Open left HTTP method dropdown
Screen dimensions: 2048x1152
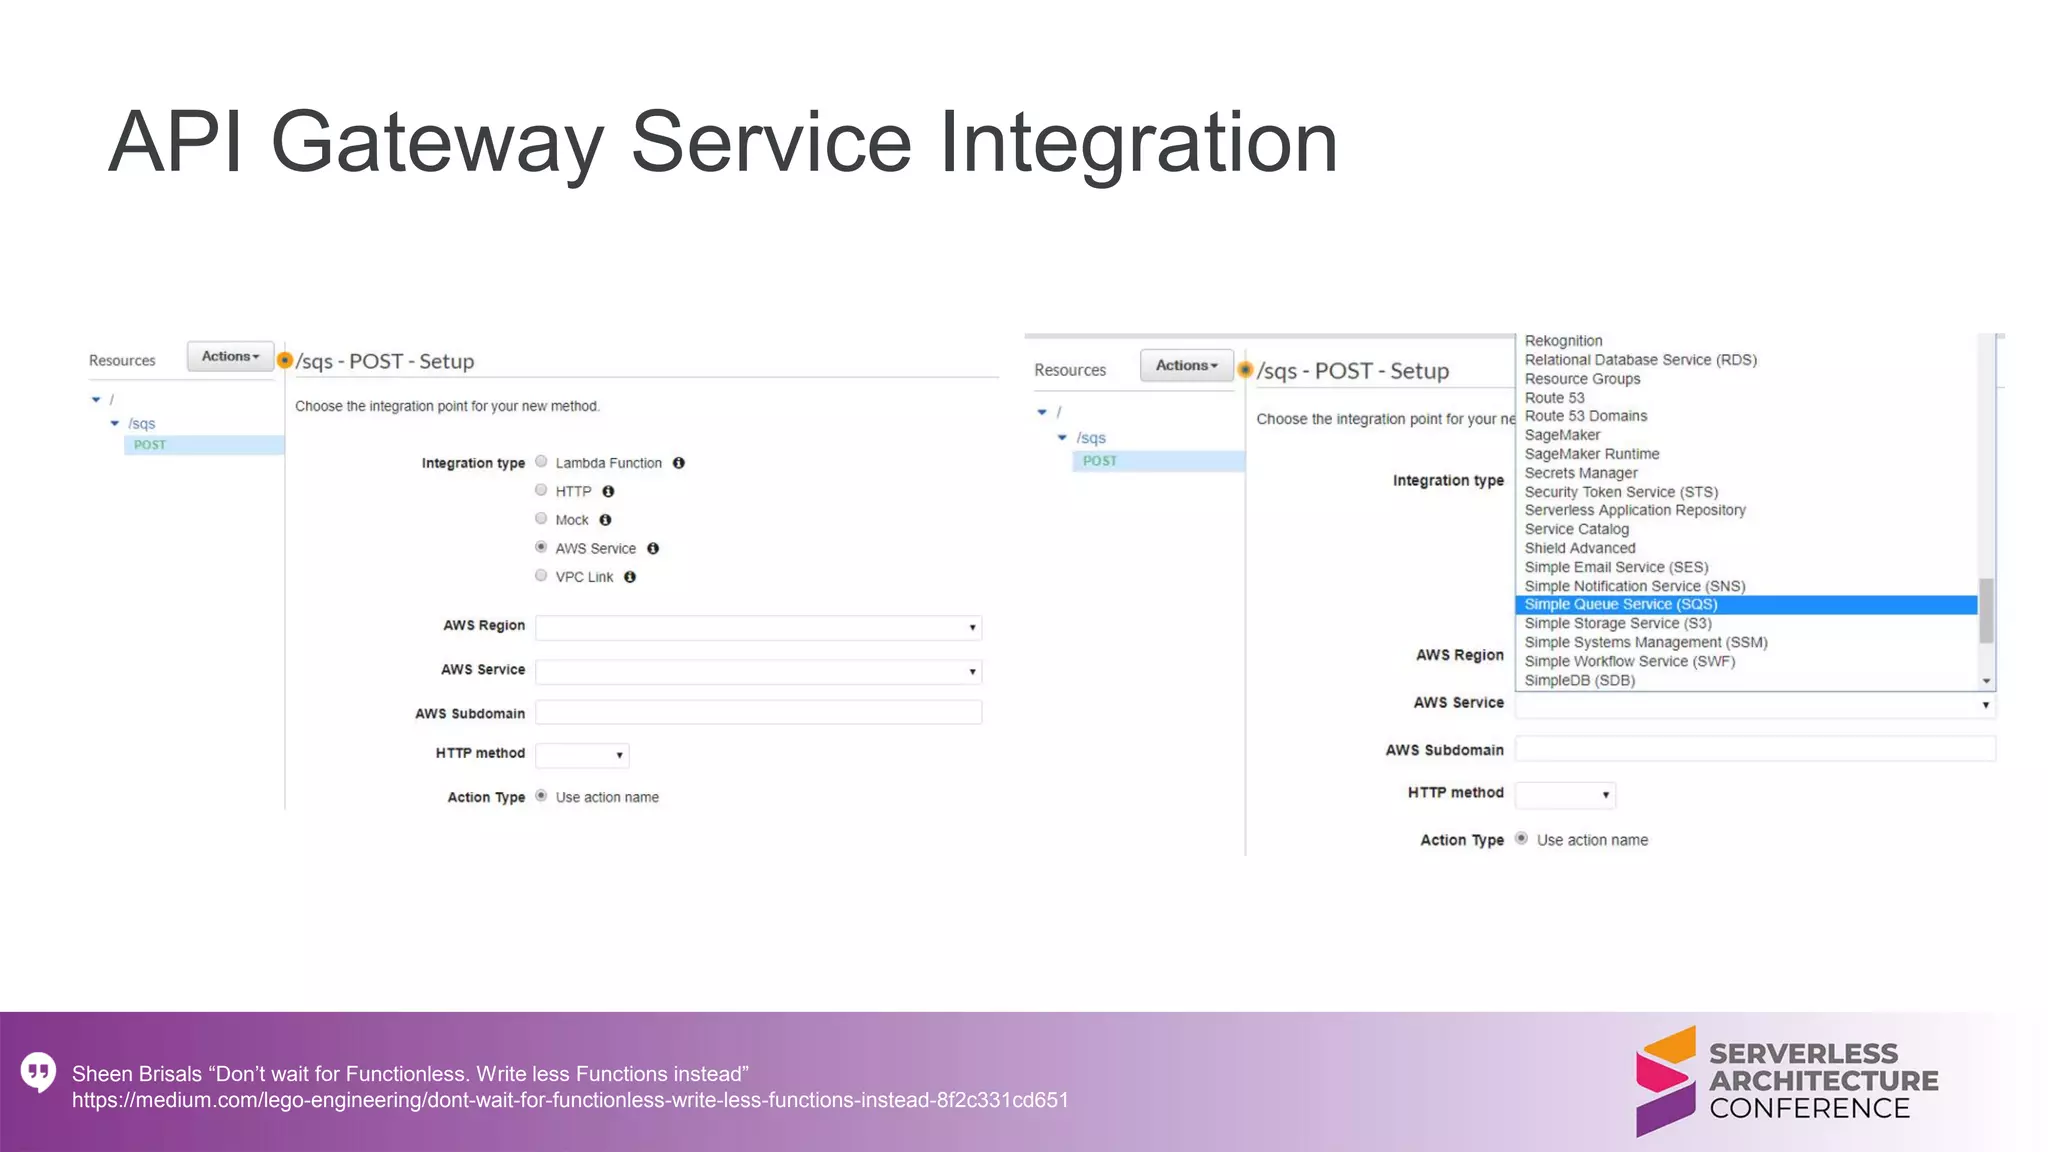[x=582, y=755]
